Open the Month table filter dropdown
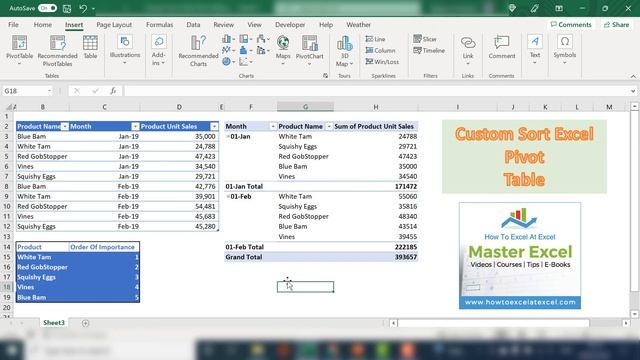Image resolution: width=640 pixels, height=360 pixels. coord(135,127)
